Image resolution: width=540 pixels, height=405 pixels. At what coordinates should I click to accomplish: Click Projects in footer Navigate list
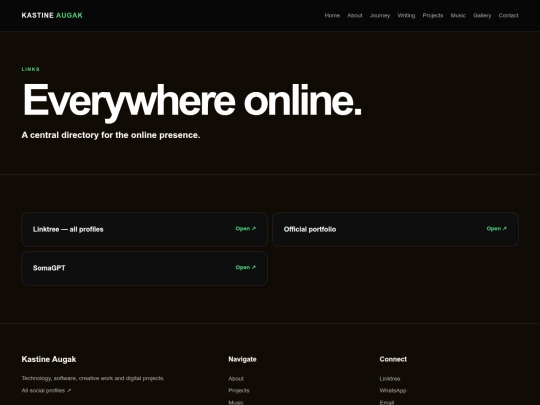(x=239, y=391)
